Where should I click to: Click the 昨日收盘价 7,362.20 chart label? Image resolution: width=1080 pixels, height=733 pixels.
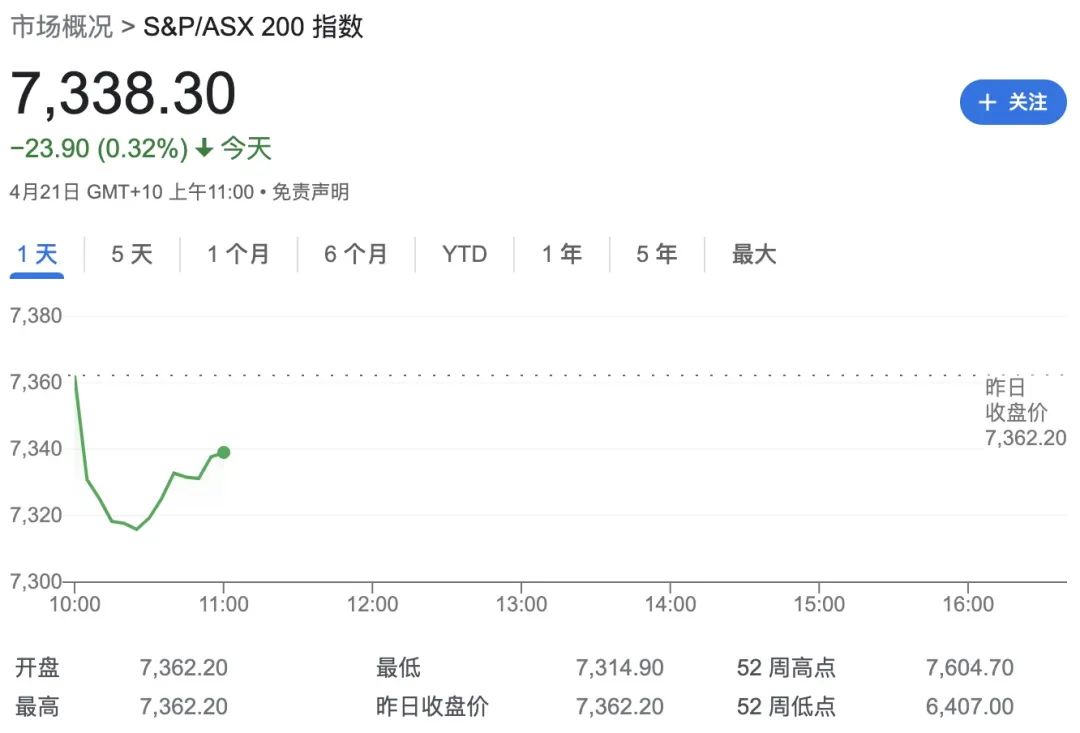[1025, 413]
